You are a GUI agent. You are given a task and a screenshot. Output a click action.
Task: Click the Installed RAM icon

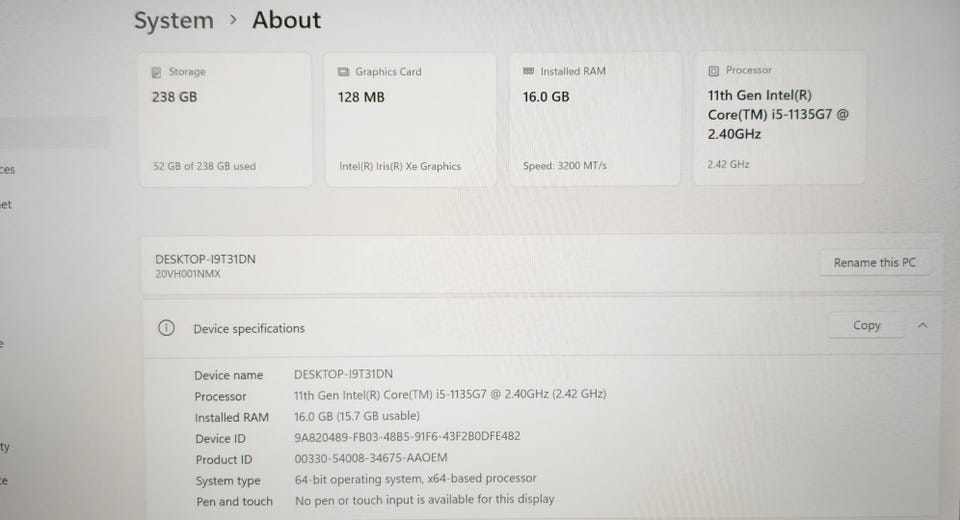528,71
